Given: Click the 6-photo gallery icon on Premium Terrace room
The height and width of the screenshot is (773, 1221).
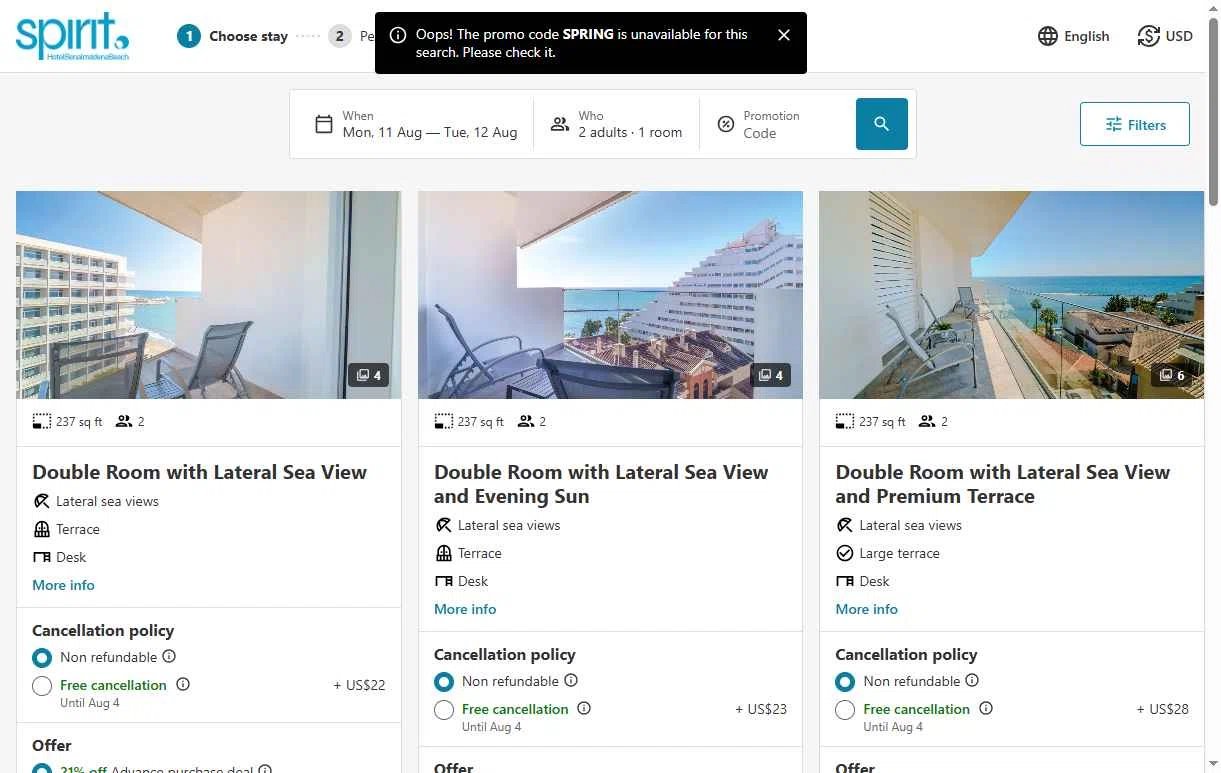Looking at the screenshot, I should coord(1172,375).
